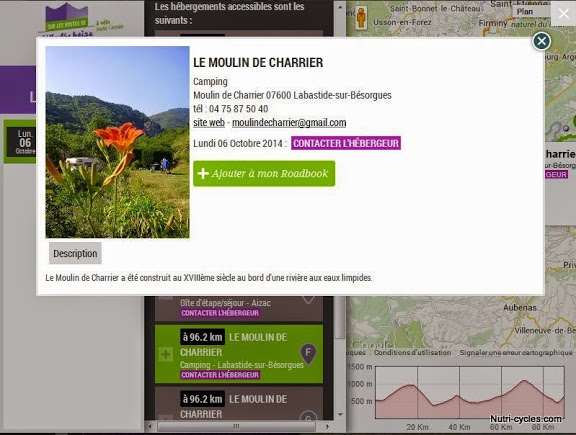Click the horizontal scrollbar thumb
The width and height of the screenshot is (576, 435).
236,427
